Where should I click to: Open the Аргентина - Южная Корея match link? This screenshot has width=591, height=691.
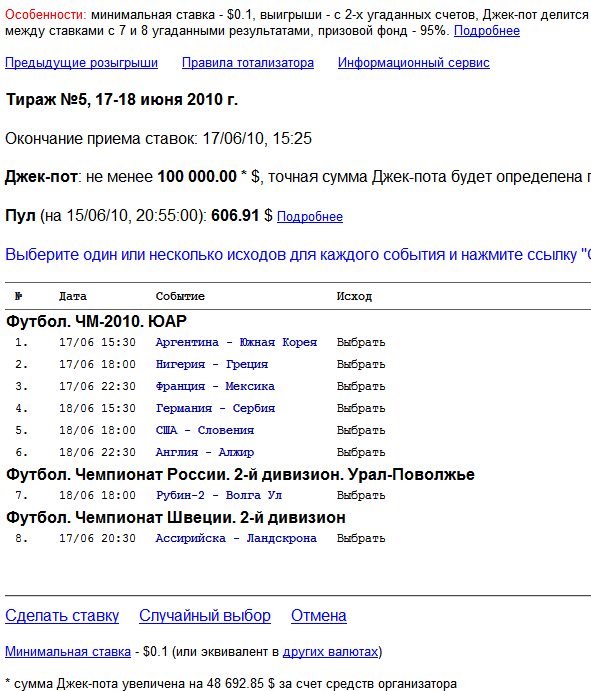pos(236,342)
